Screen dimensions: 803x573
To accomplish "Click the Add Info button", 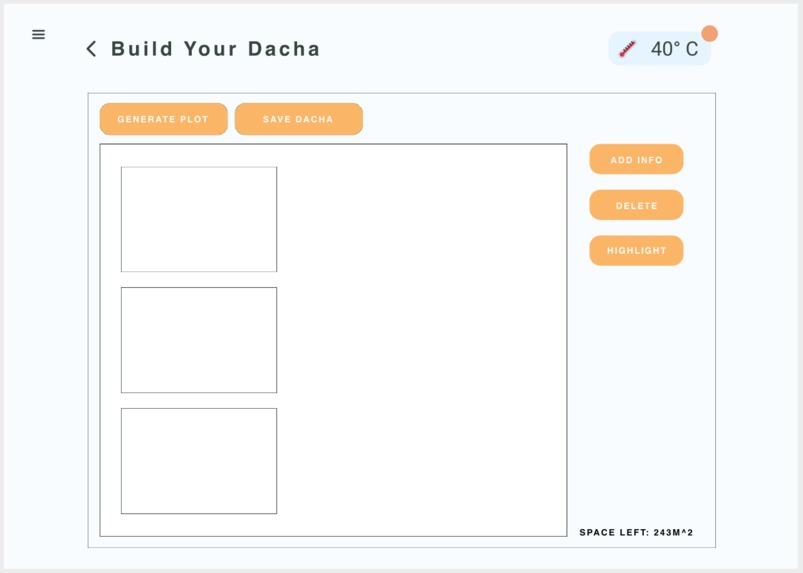I will (x=636, y=159).
